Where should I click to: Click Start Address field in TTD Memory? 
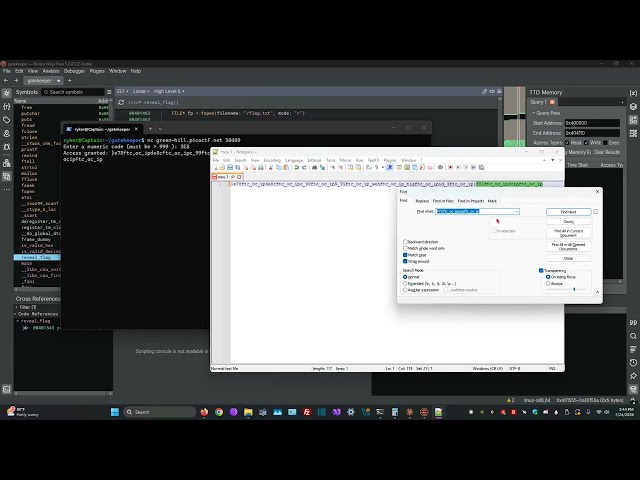592,123
